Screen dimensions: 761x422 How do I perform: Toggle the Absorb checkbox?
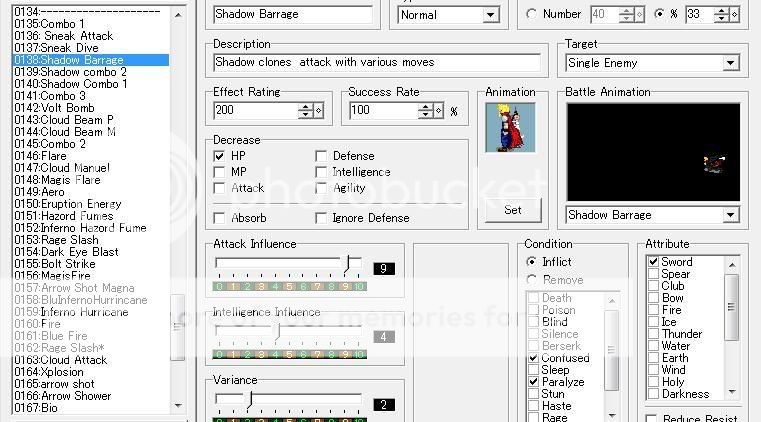point(220,218)
